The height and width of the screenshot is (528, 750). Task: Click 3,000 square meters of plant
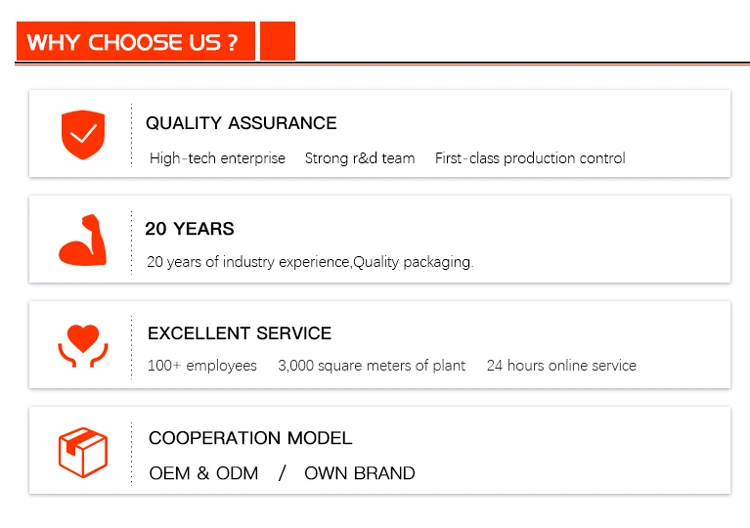[x=372, y=366]
